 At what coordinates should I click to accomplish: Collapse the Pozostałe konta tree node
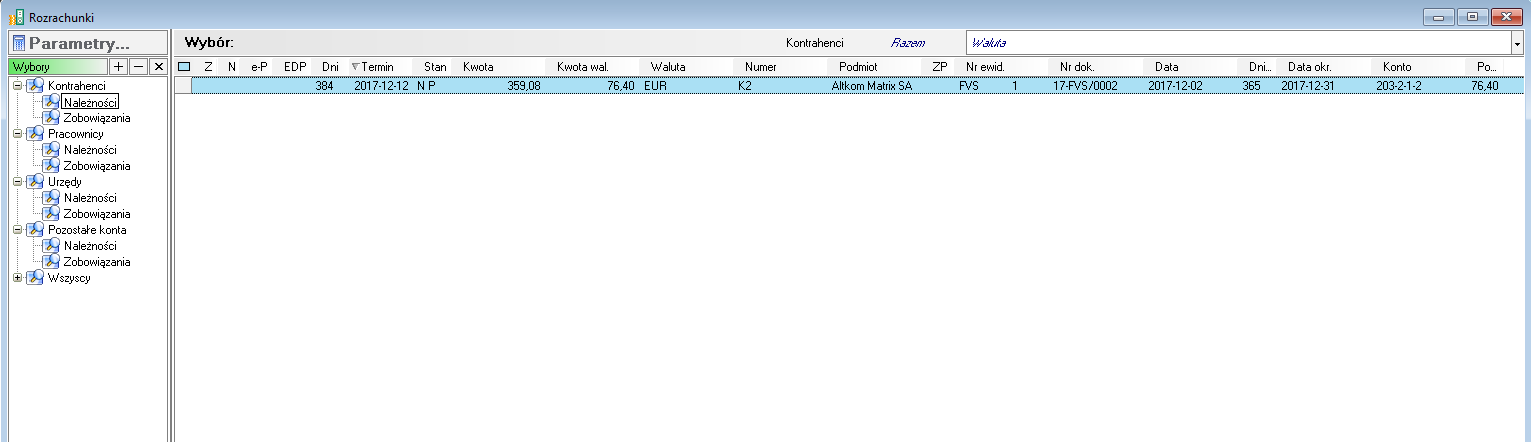17,230
